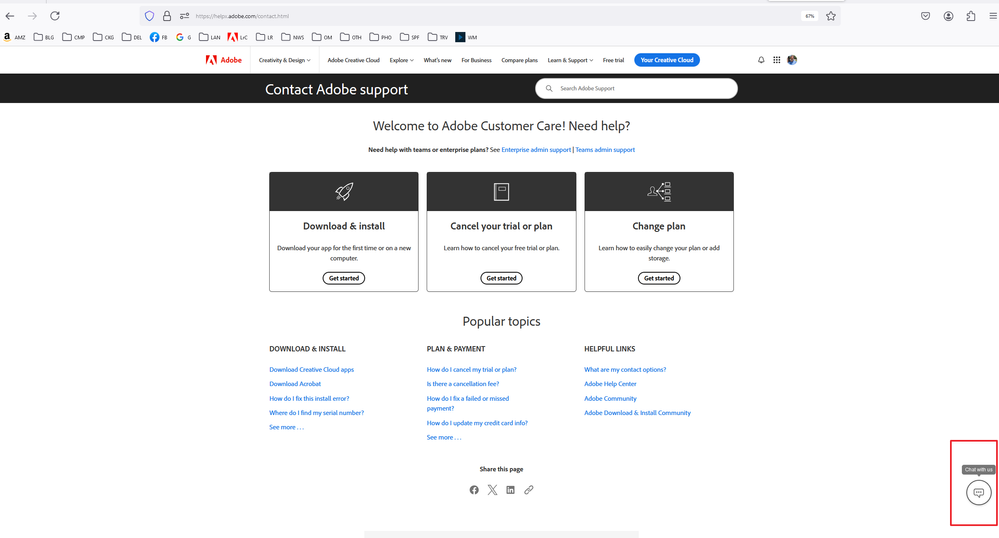Share this page on LinkedIn

(x=510, y=490)
